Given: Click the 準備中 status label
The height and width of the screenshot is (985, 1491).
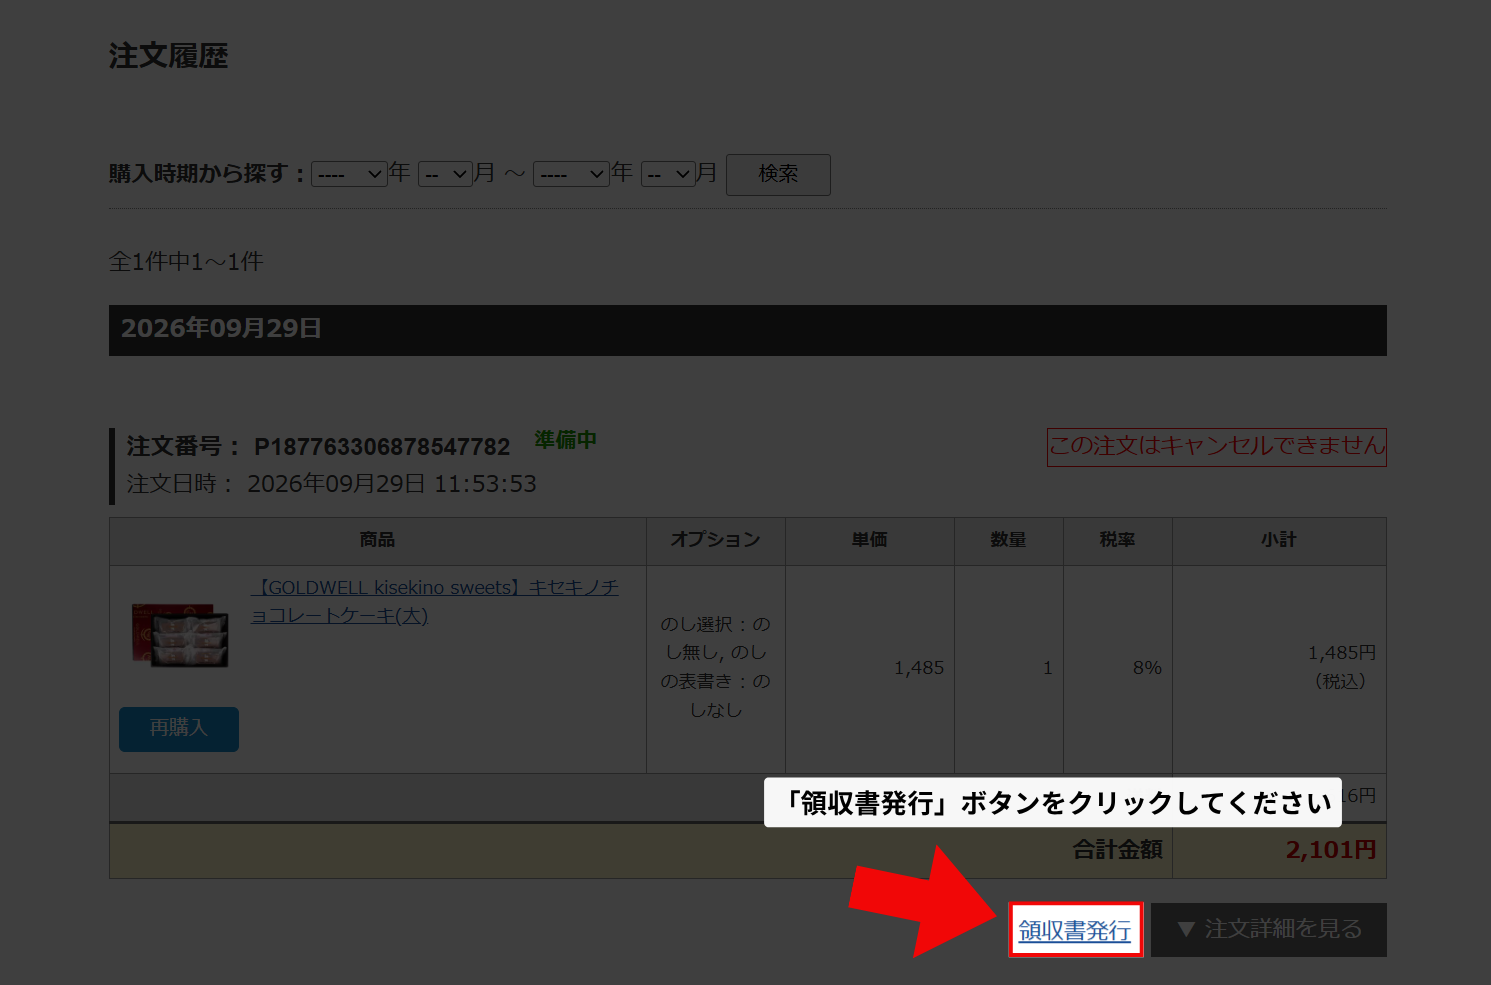Looking at the screenshot, I should click(x=565, y=440).
